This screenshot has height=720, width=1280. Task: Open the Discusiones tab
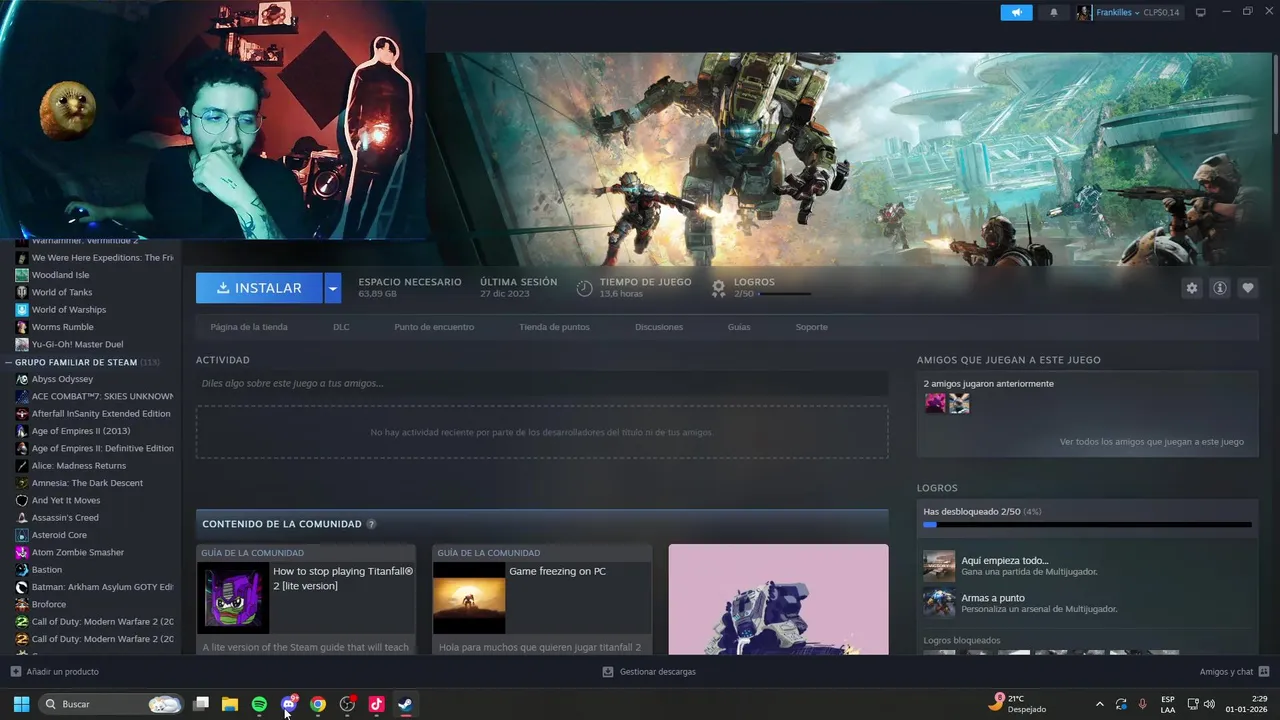click(659, 327)
